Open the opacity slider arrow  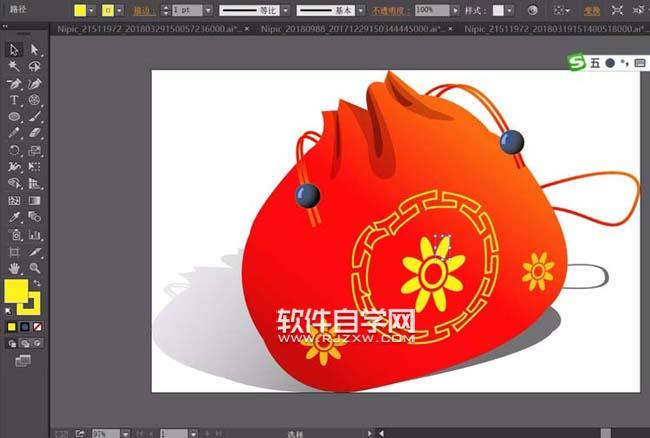tap(455, 10)
